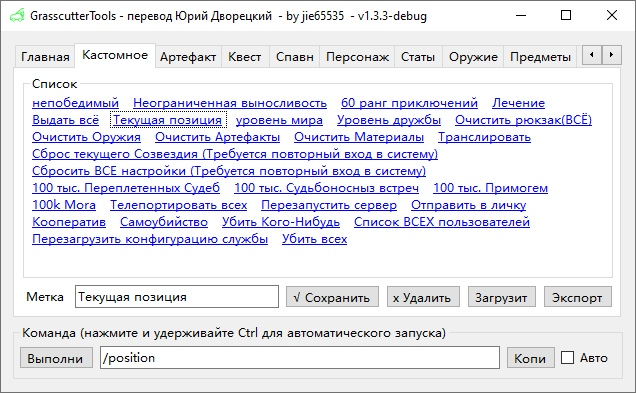Screen dimensions: 636x393
Task: Click Очистить Артефакты link
Action: pyautogui.click(x=217, y=137)
